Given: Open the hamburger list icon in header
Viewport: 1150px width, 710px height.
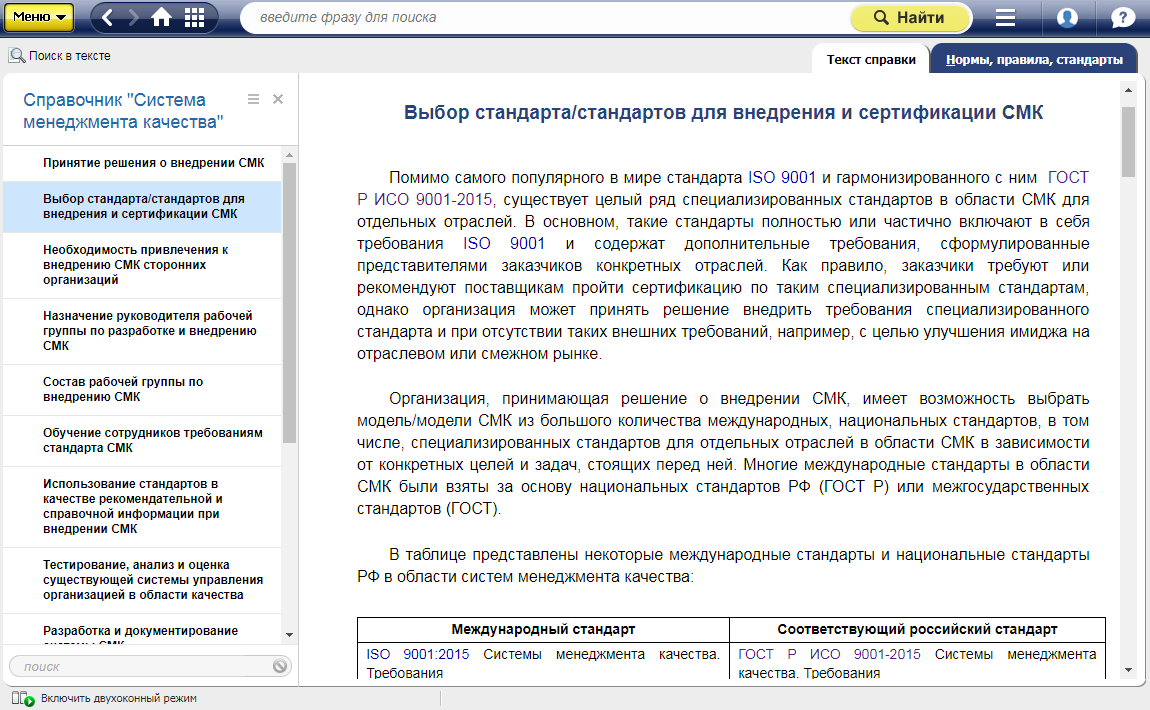Looking at the screenshot, I should point(1005,17).
